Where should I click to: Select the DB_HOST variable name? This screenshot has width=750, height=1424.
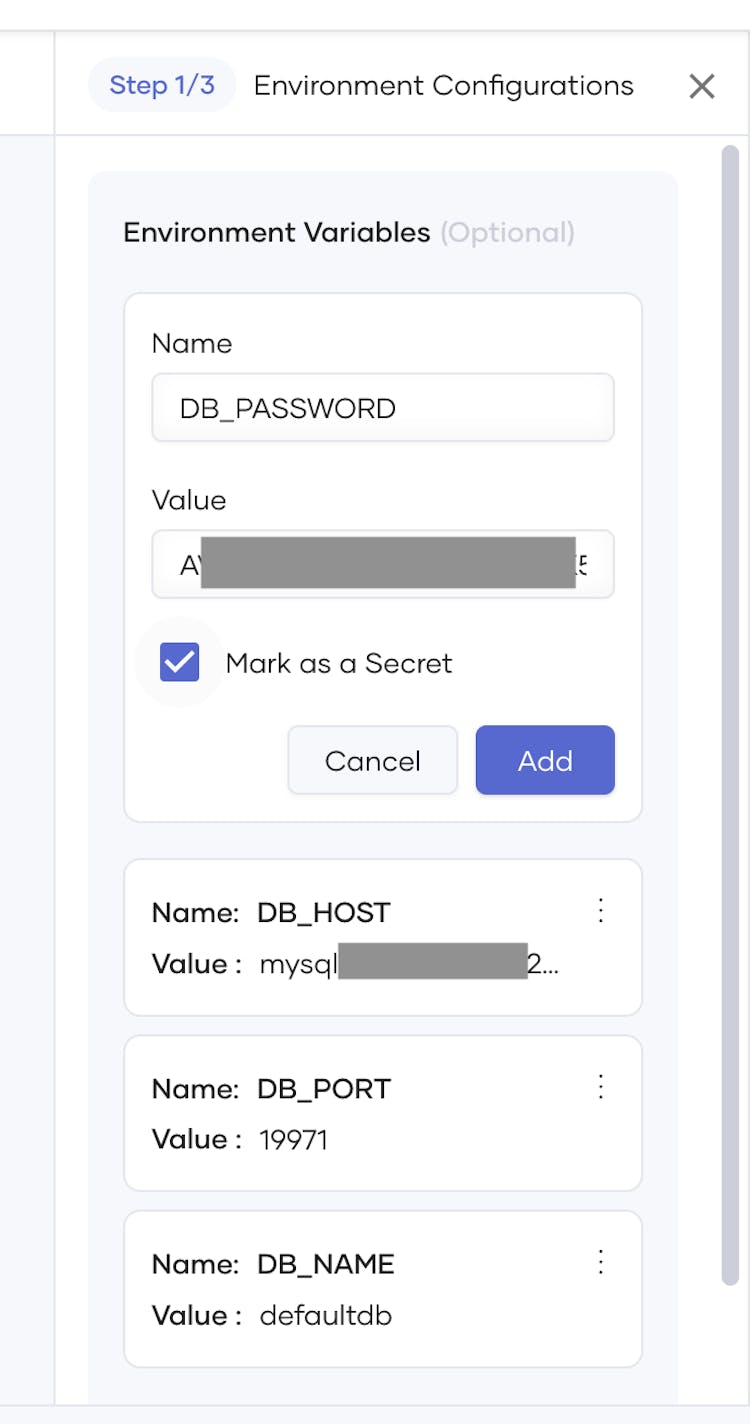coord(323,912)
